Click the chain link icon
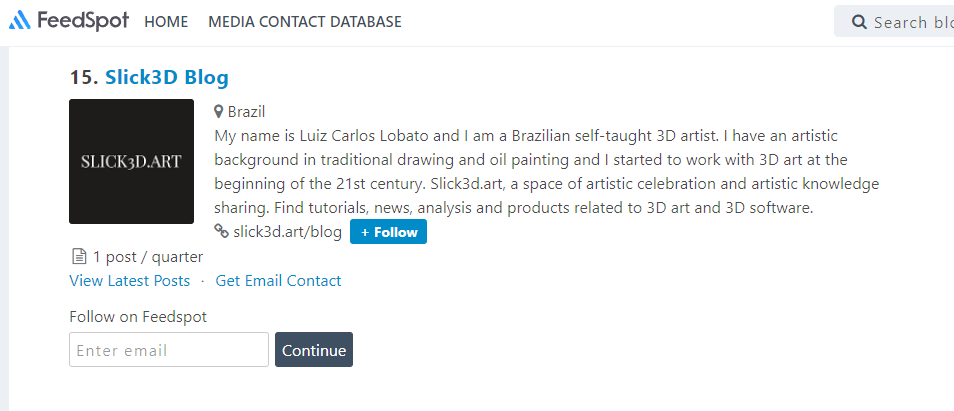 tap(221, 232)
